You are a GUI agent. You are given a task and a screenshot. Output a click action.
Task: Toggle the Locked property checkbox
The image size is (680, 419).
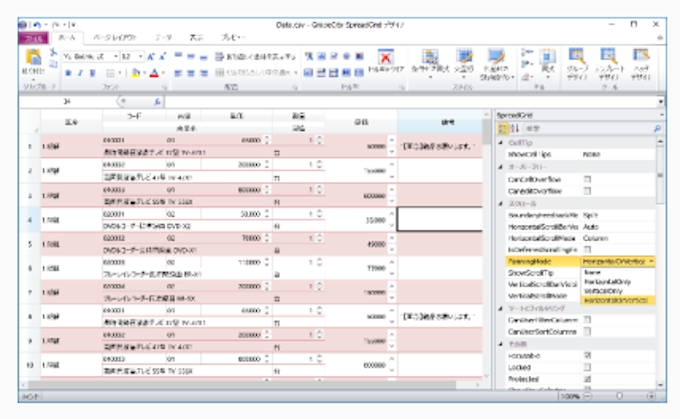click(x=587, y=368)
